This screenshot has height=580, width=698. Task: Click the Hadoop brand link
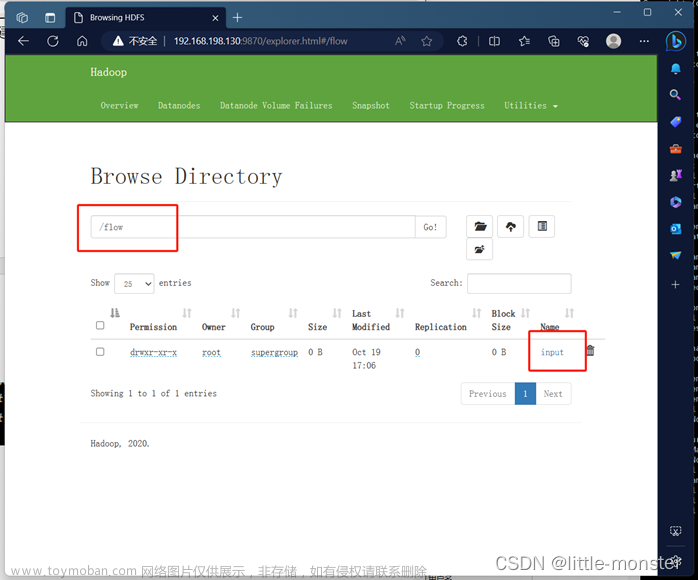[109, 72]
